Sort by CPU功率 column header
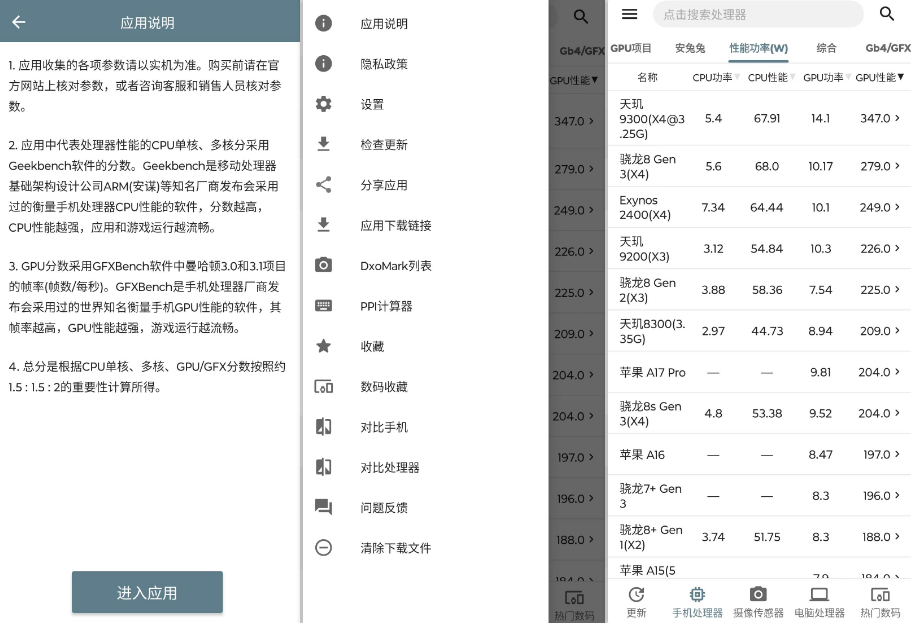Image resolution: width=913 pixels, height=623 pixels. pyautogui.click(x=713, y=77)
